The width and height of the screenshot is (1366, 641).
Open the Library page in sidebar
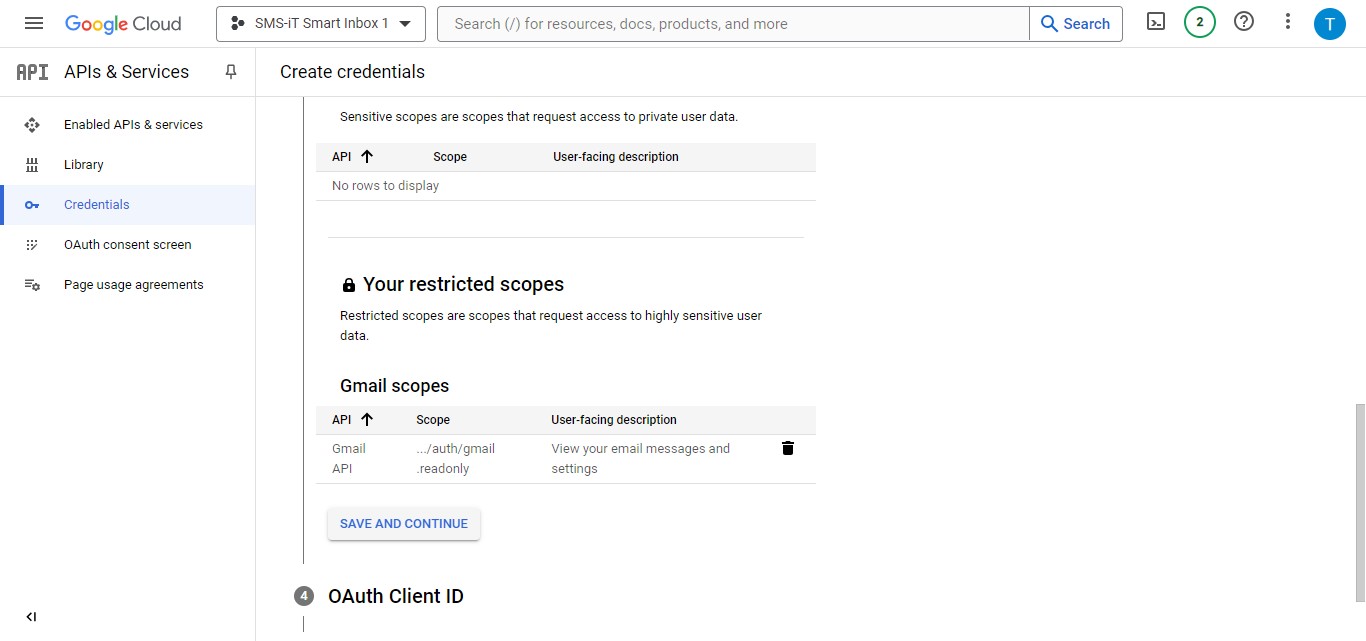click(83, 165)
